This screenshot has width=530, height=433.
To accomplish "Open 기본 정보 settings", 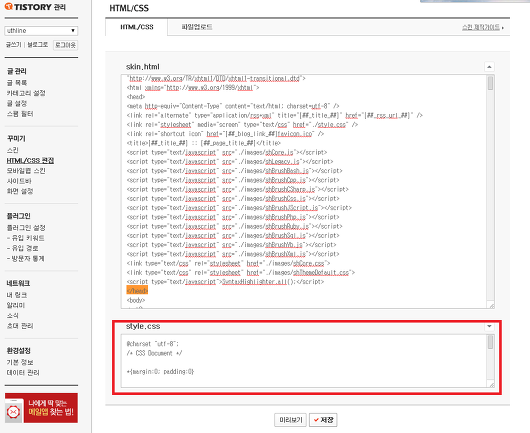I will pyautogui.click(x=20, y=362).
